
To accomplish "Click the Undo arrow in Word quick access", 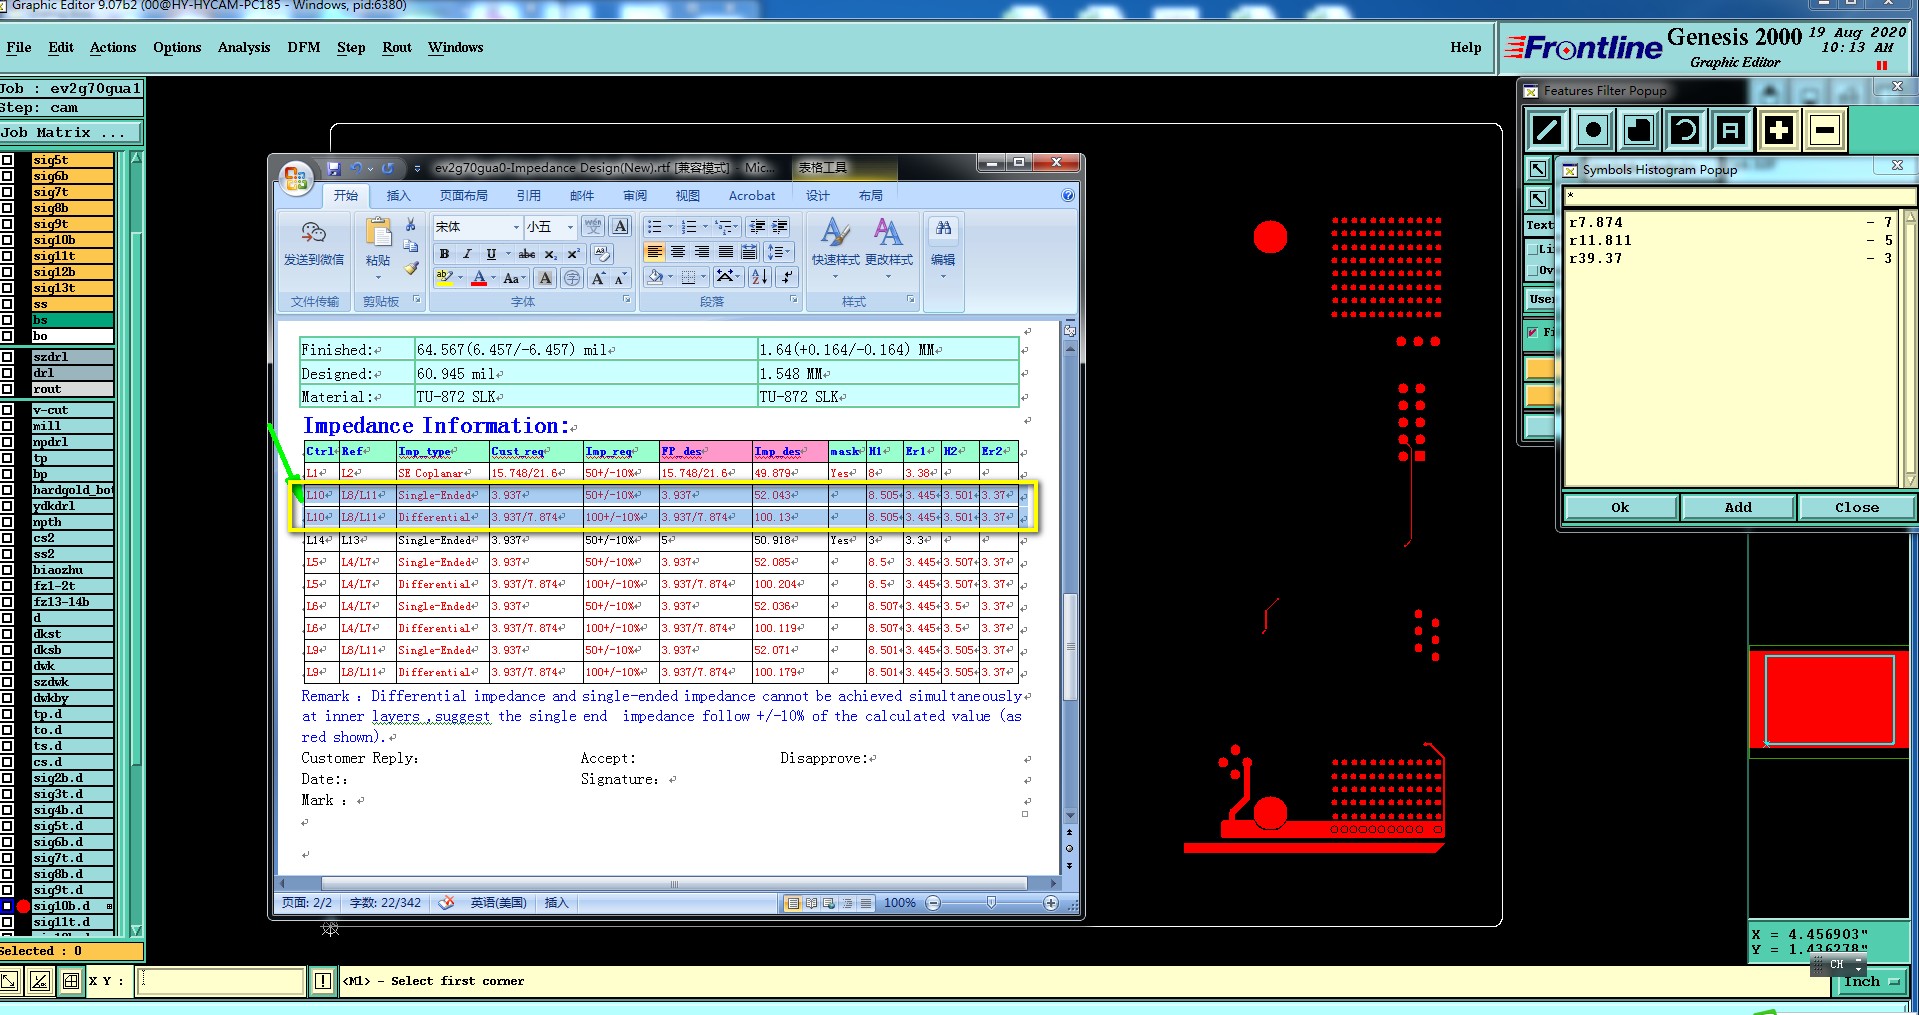I will 356,168.
